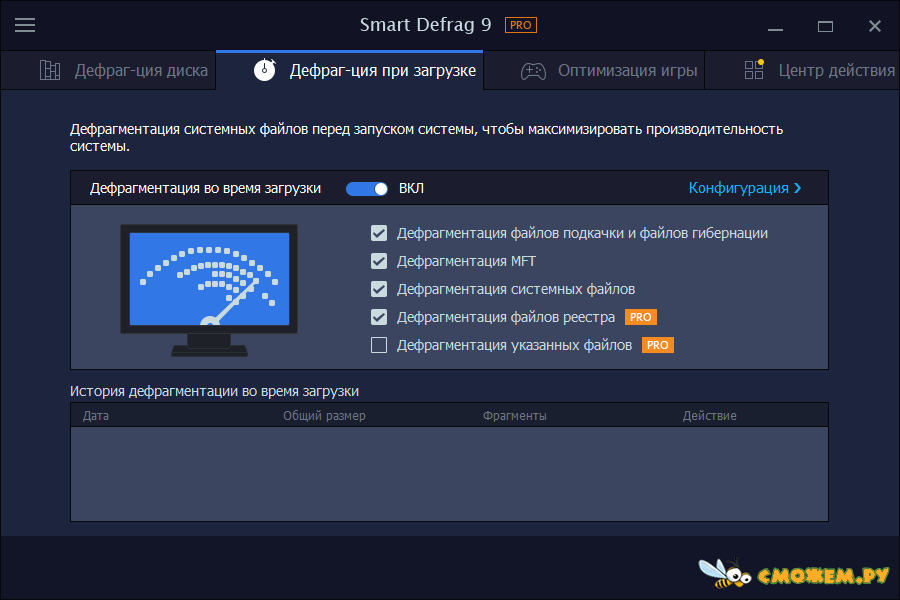Maximize the Smart Defrag window

[825, 26]
